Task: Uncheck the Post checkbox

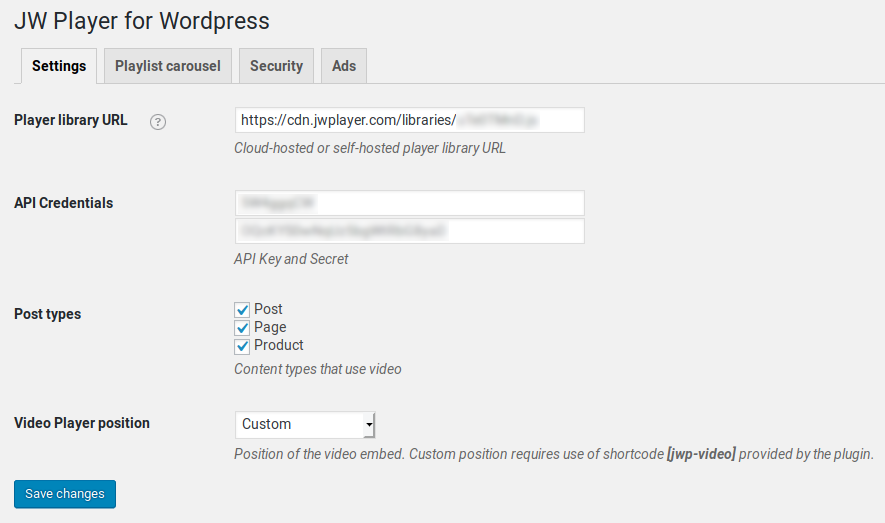Action: (x=242, y=310)
